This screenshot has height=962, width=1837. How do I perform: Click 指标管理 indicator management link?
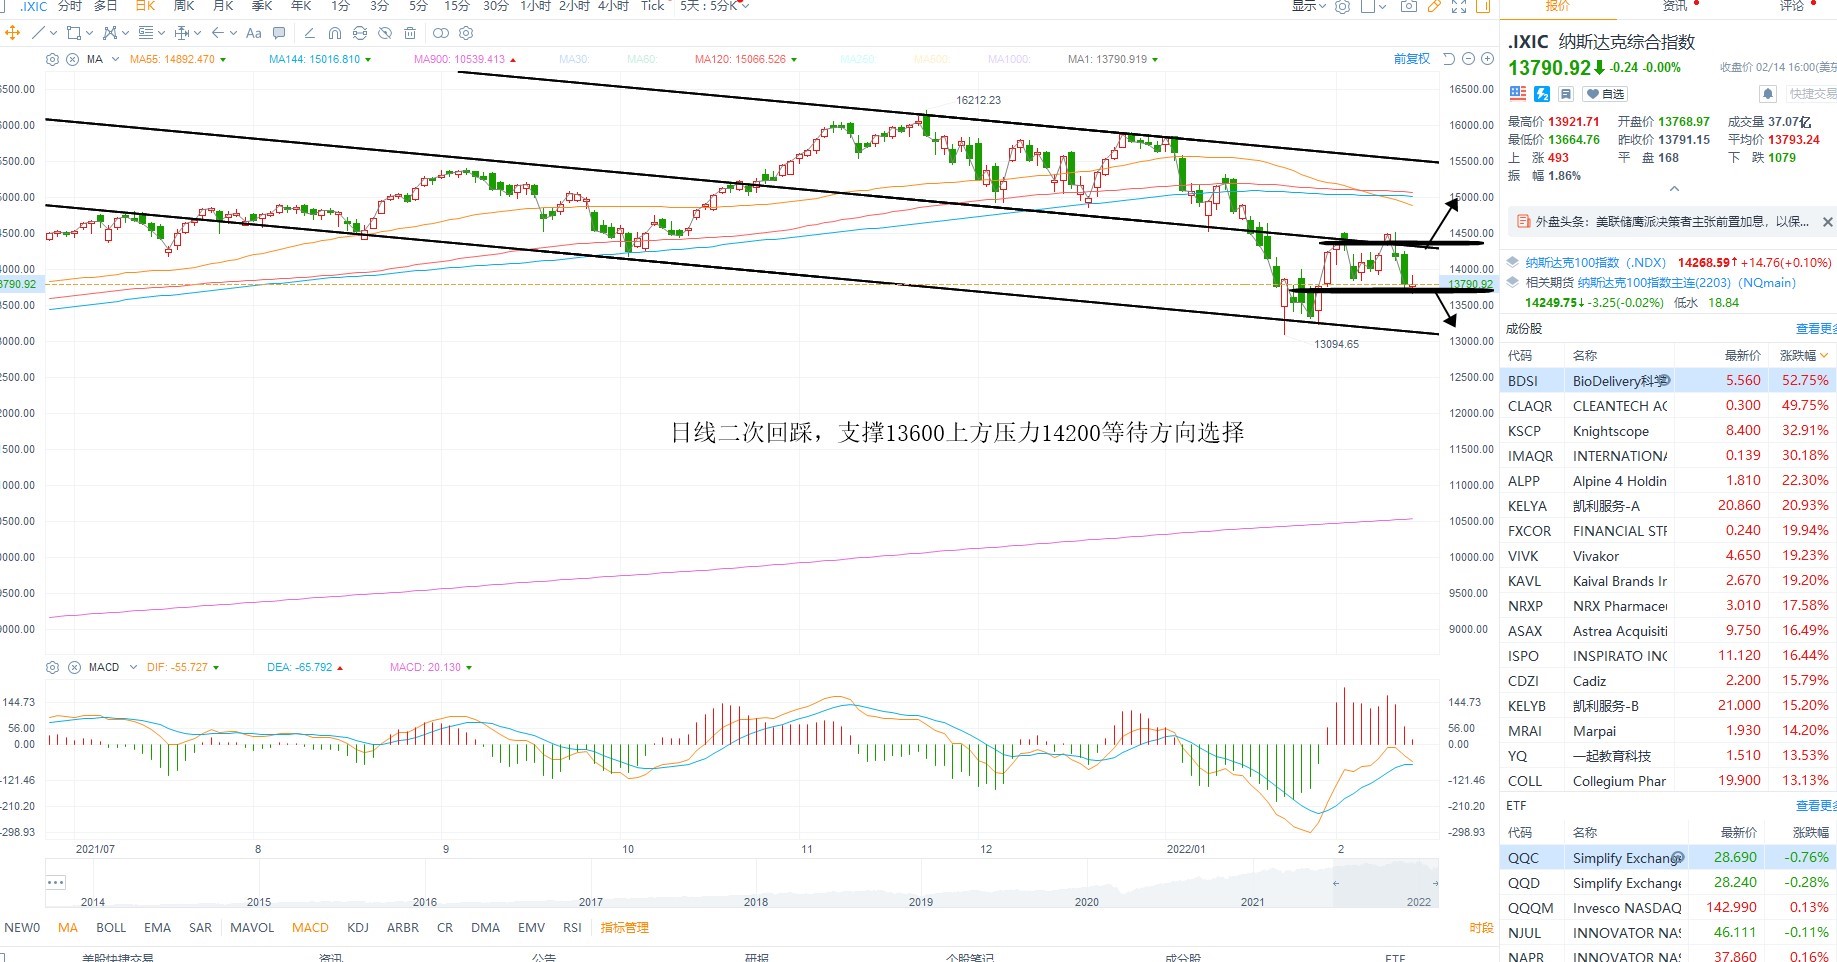tap(624, 928)
